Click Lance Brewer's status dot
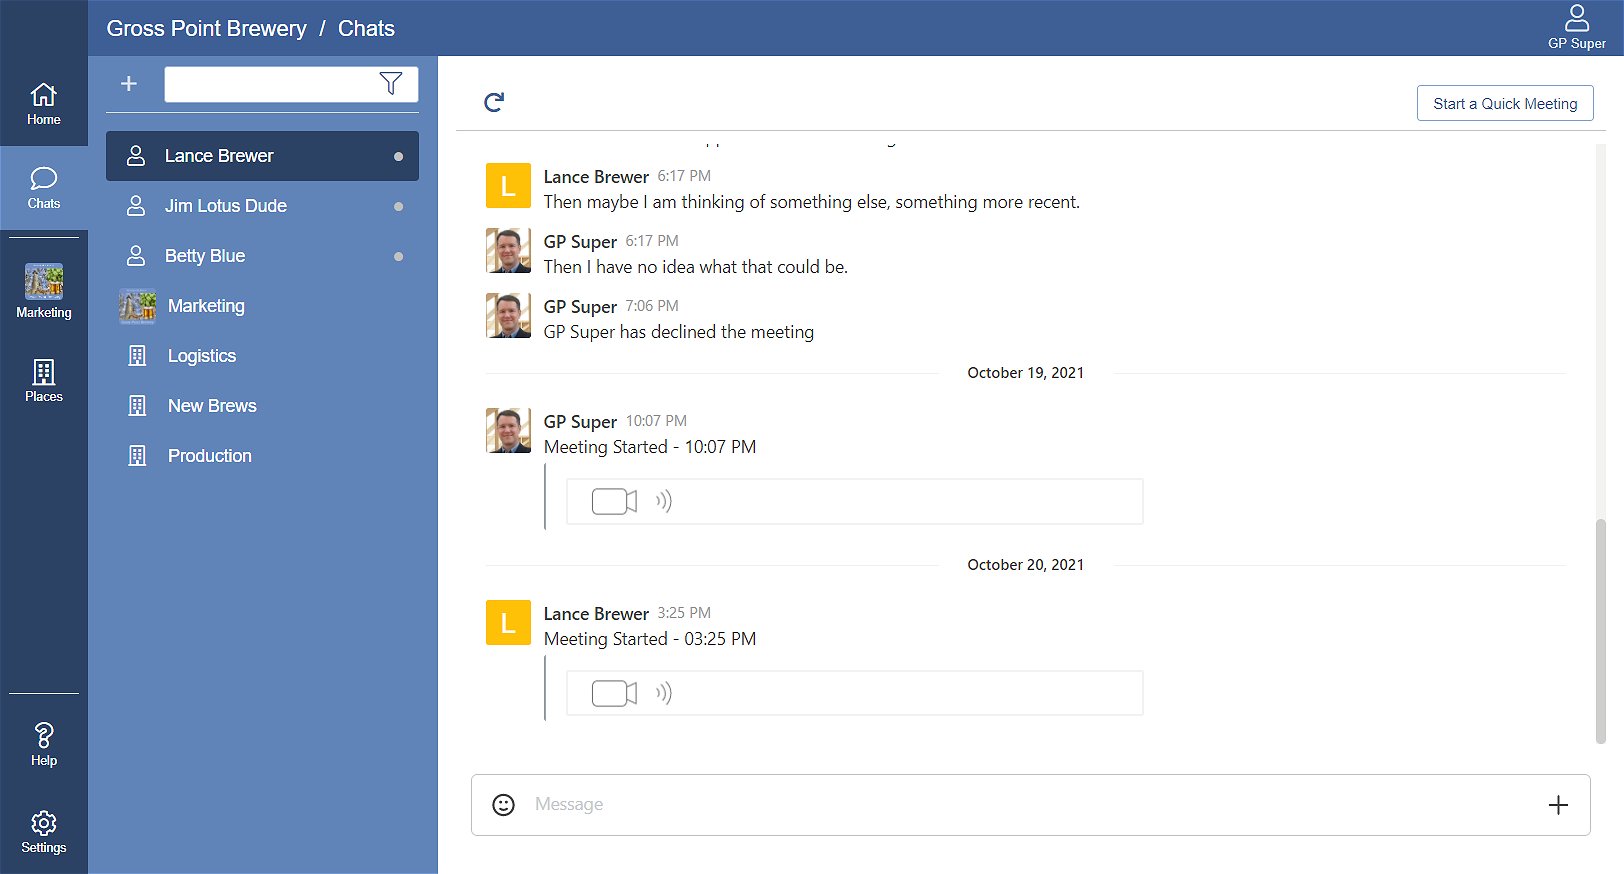 tap(399, 156)
